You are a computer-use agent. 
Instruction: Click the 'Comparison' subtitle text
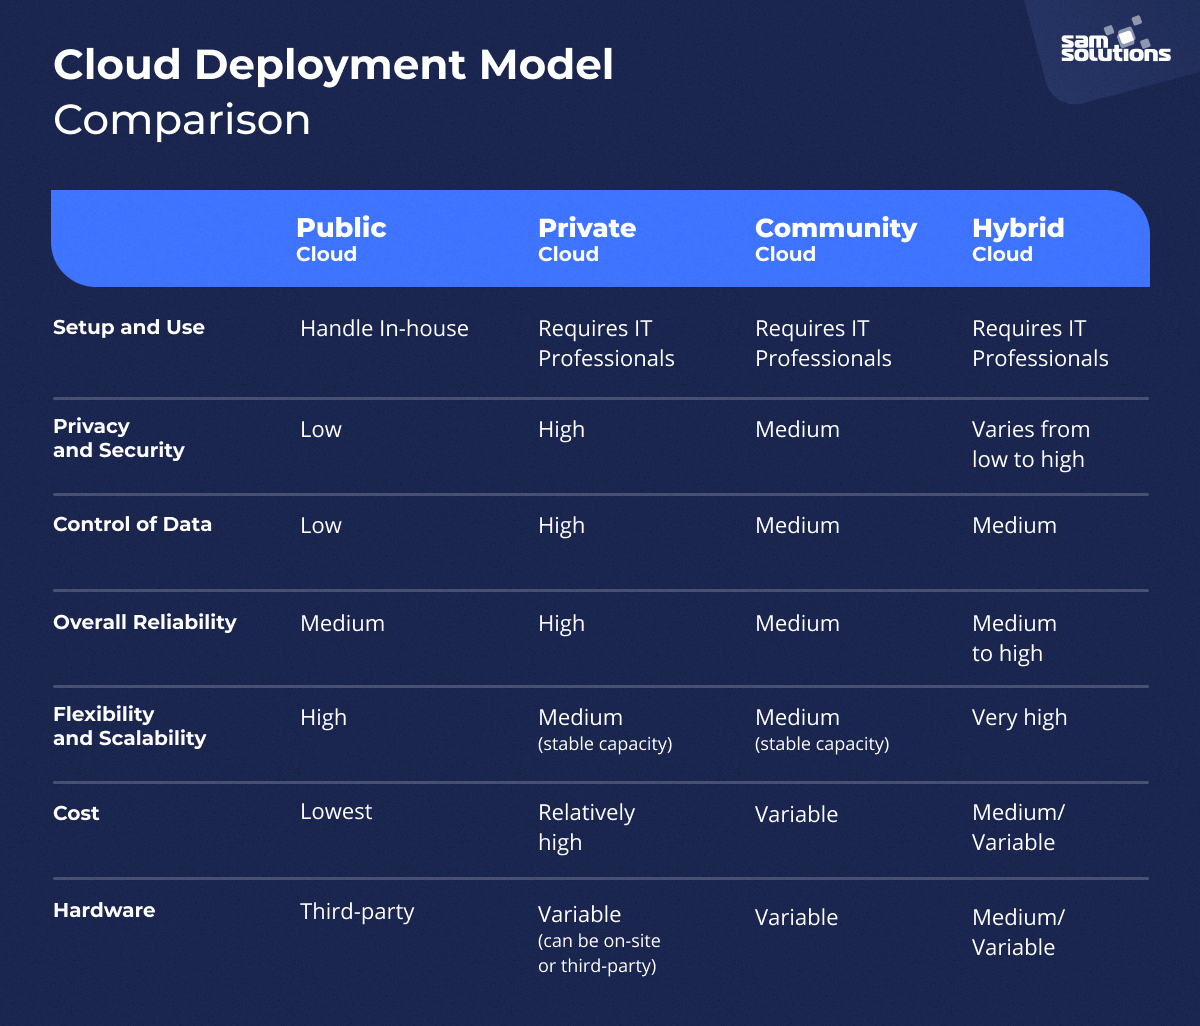coord(181,120)
